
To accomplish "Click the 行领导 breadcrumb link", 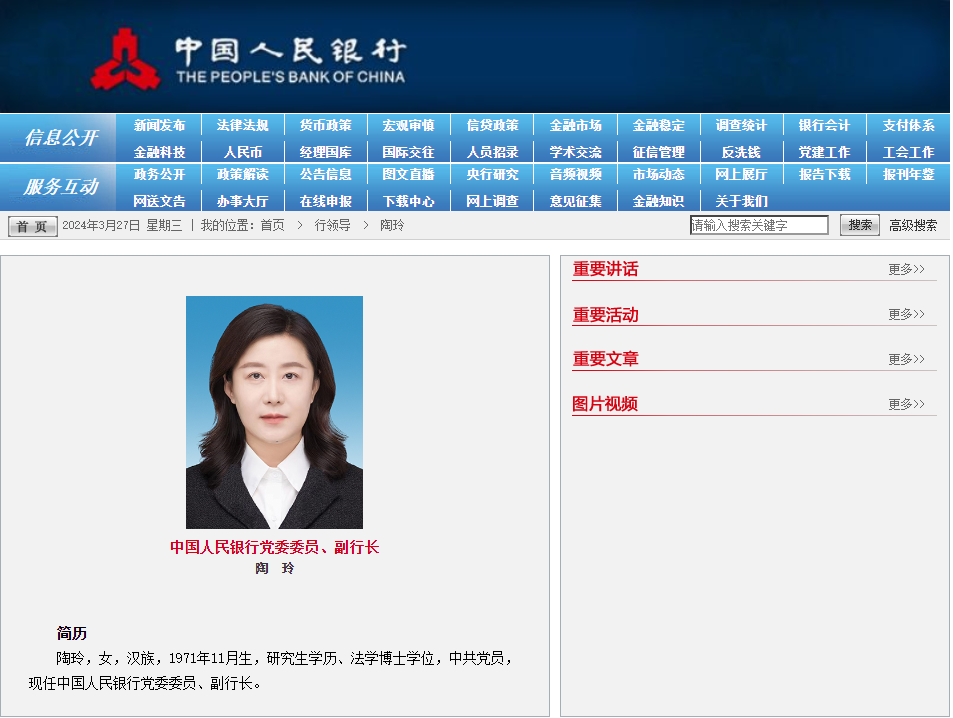I will pos(332,225).
